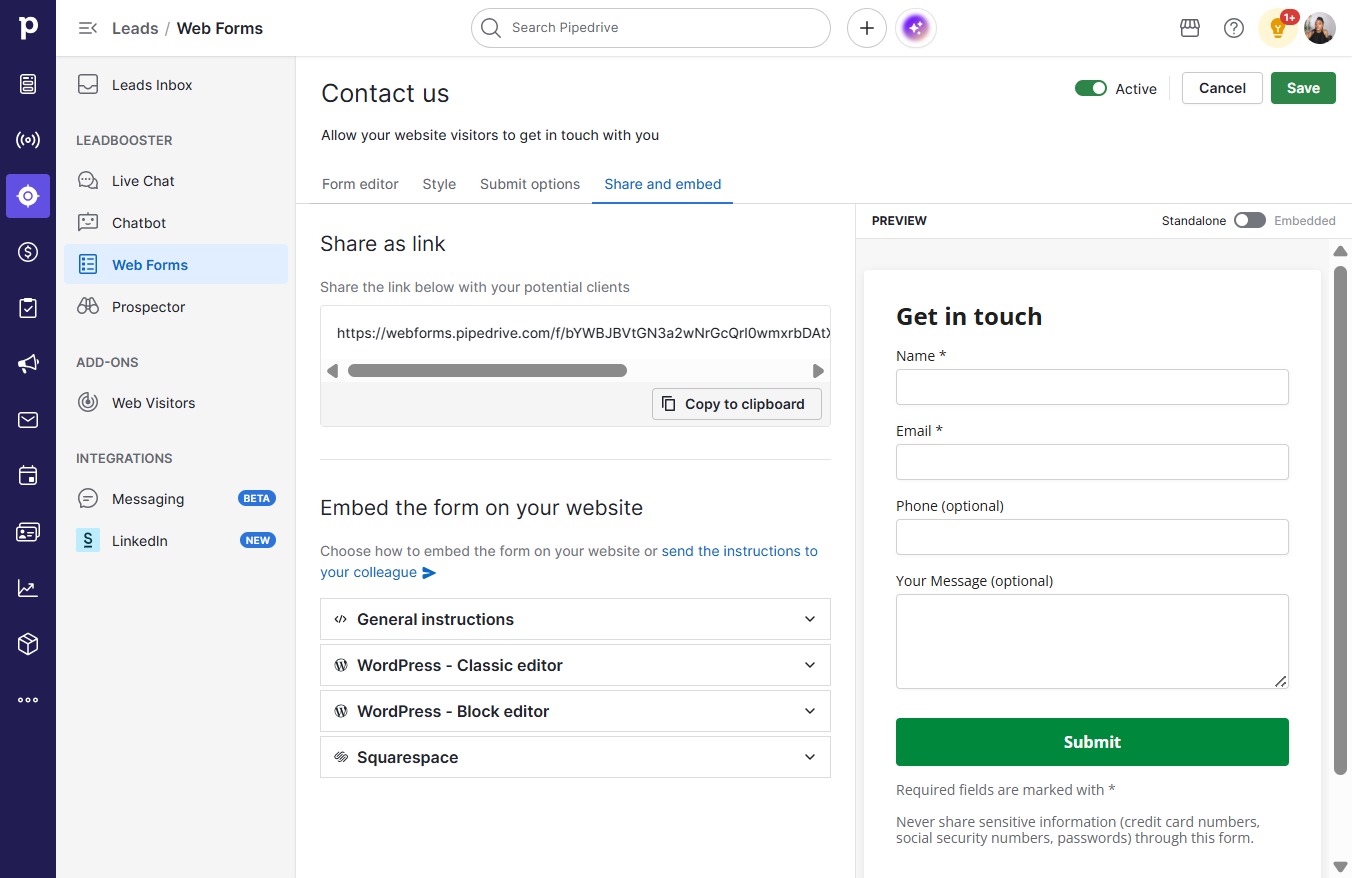Open the Submit options tab
This screenshot has width=1352, height=878.
[530, 184]
